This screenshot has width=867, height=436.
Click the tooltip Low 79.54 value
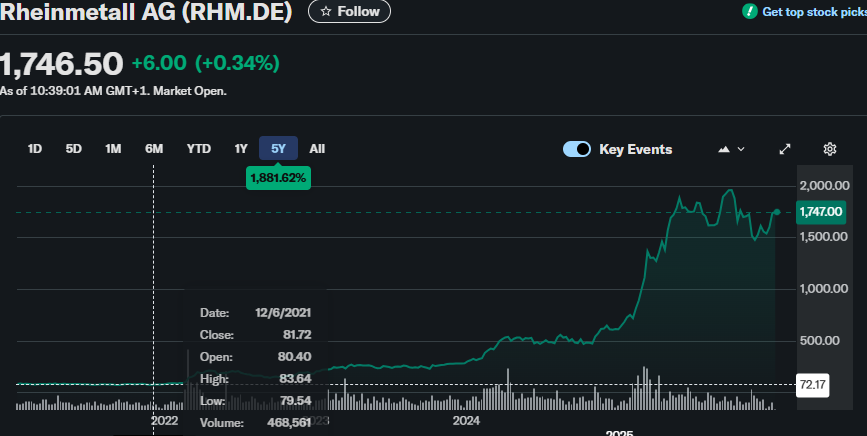click(x=296, y=401)
